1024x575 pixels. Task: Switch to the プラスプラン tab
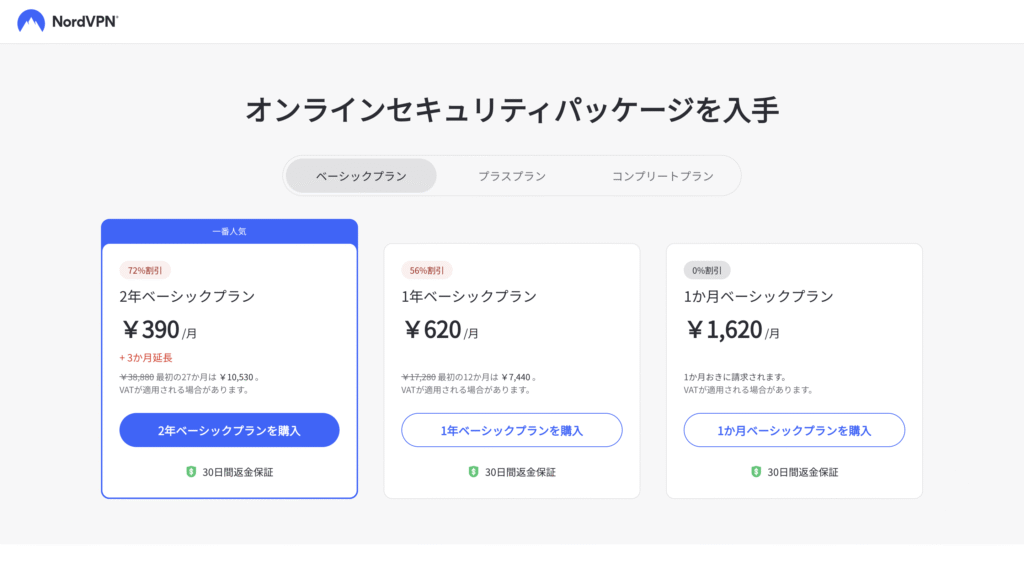(512, 176)
